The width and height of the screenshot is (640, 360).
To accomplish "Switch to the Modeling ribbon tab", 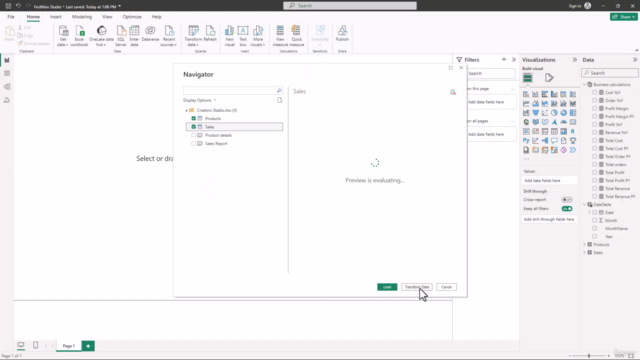I will tap(82, 17).
